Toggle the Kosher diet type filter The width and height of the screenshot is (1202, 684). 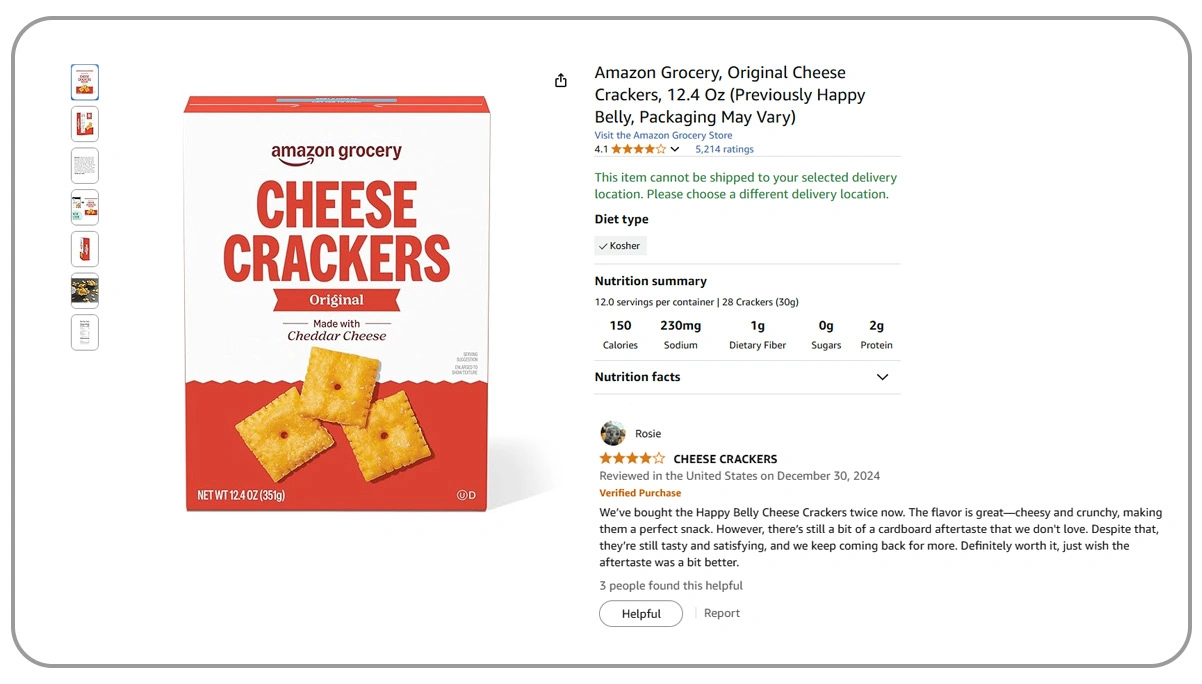(x=619, y=245)
